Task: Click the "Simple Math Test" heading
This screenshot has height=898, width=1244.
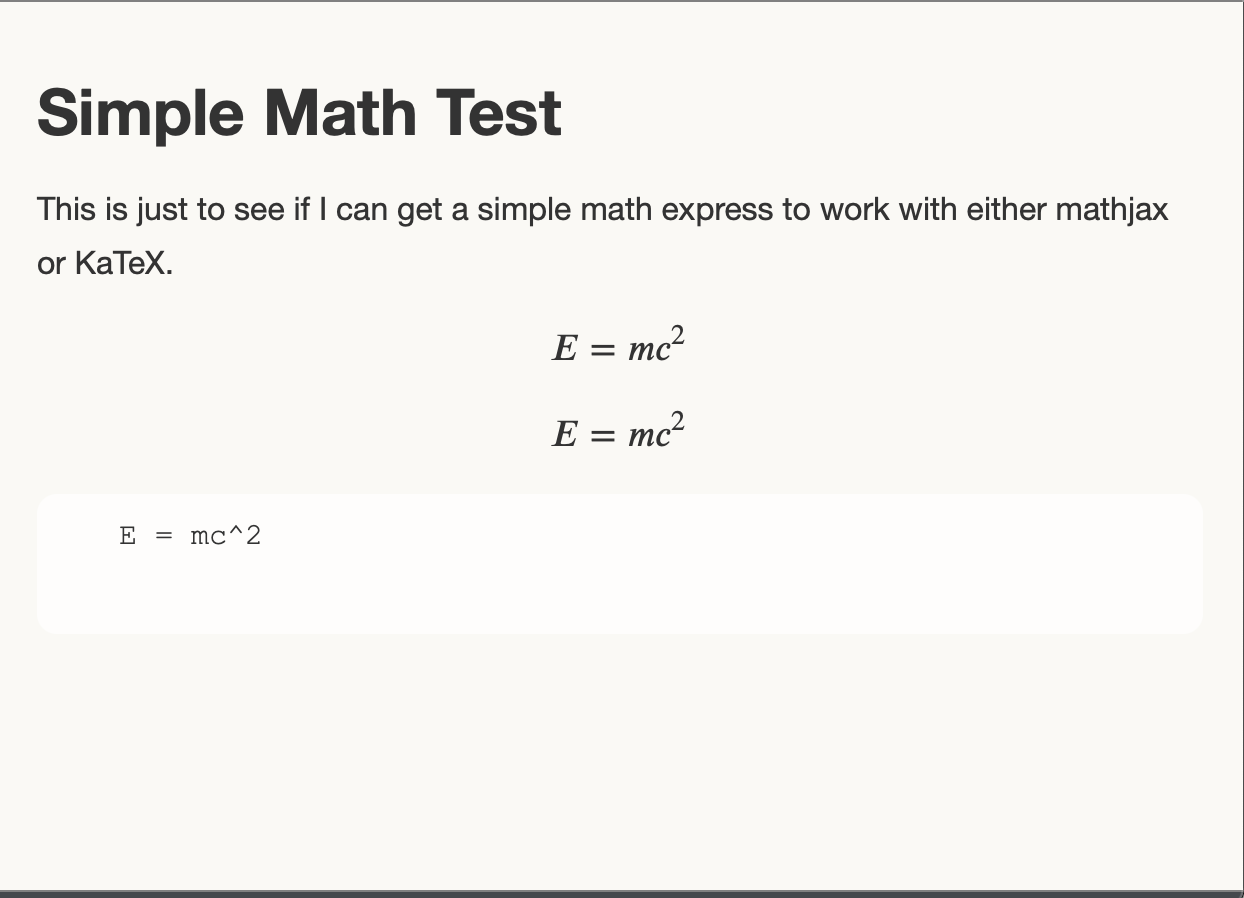Action: click(299, 112)
